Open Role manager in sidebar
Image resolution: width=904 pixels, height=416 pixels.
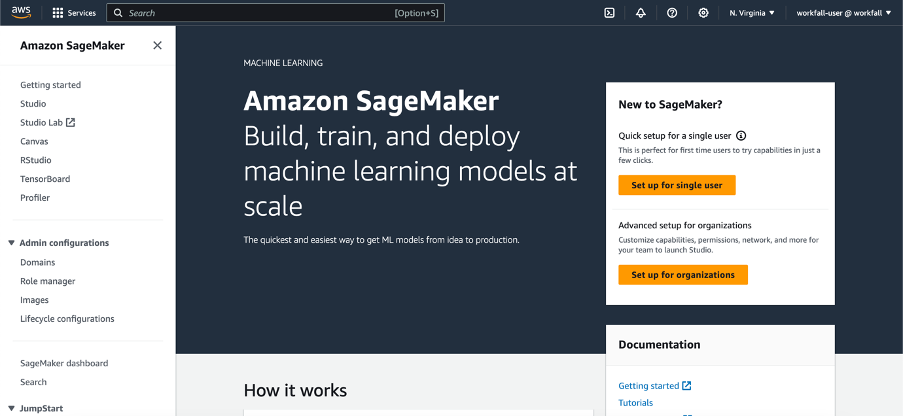click(x=48, y=281)
